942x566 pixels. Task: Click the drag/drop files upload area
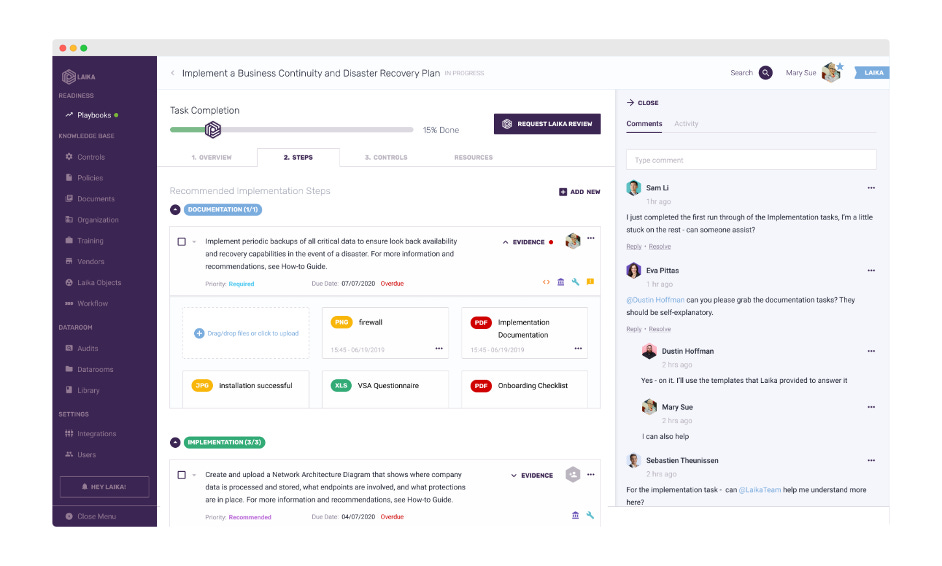(246, 333)
